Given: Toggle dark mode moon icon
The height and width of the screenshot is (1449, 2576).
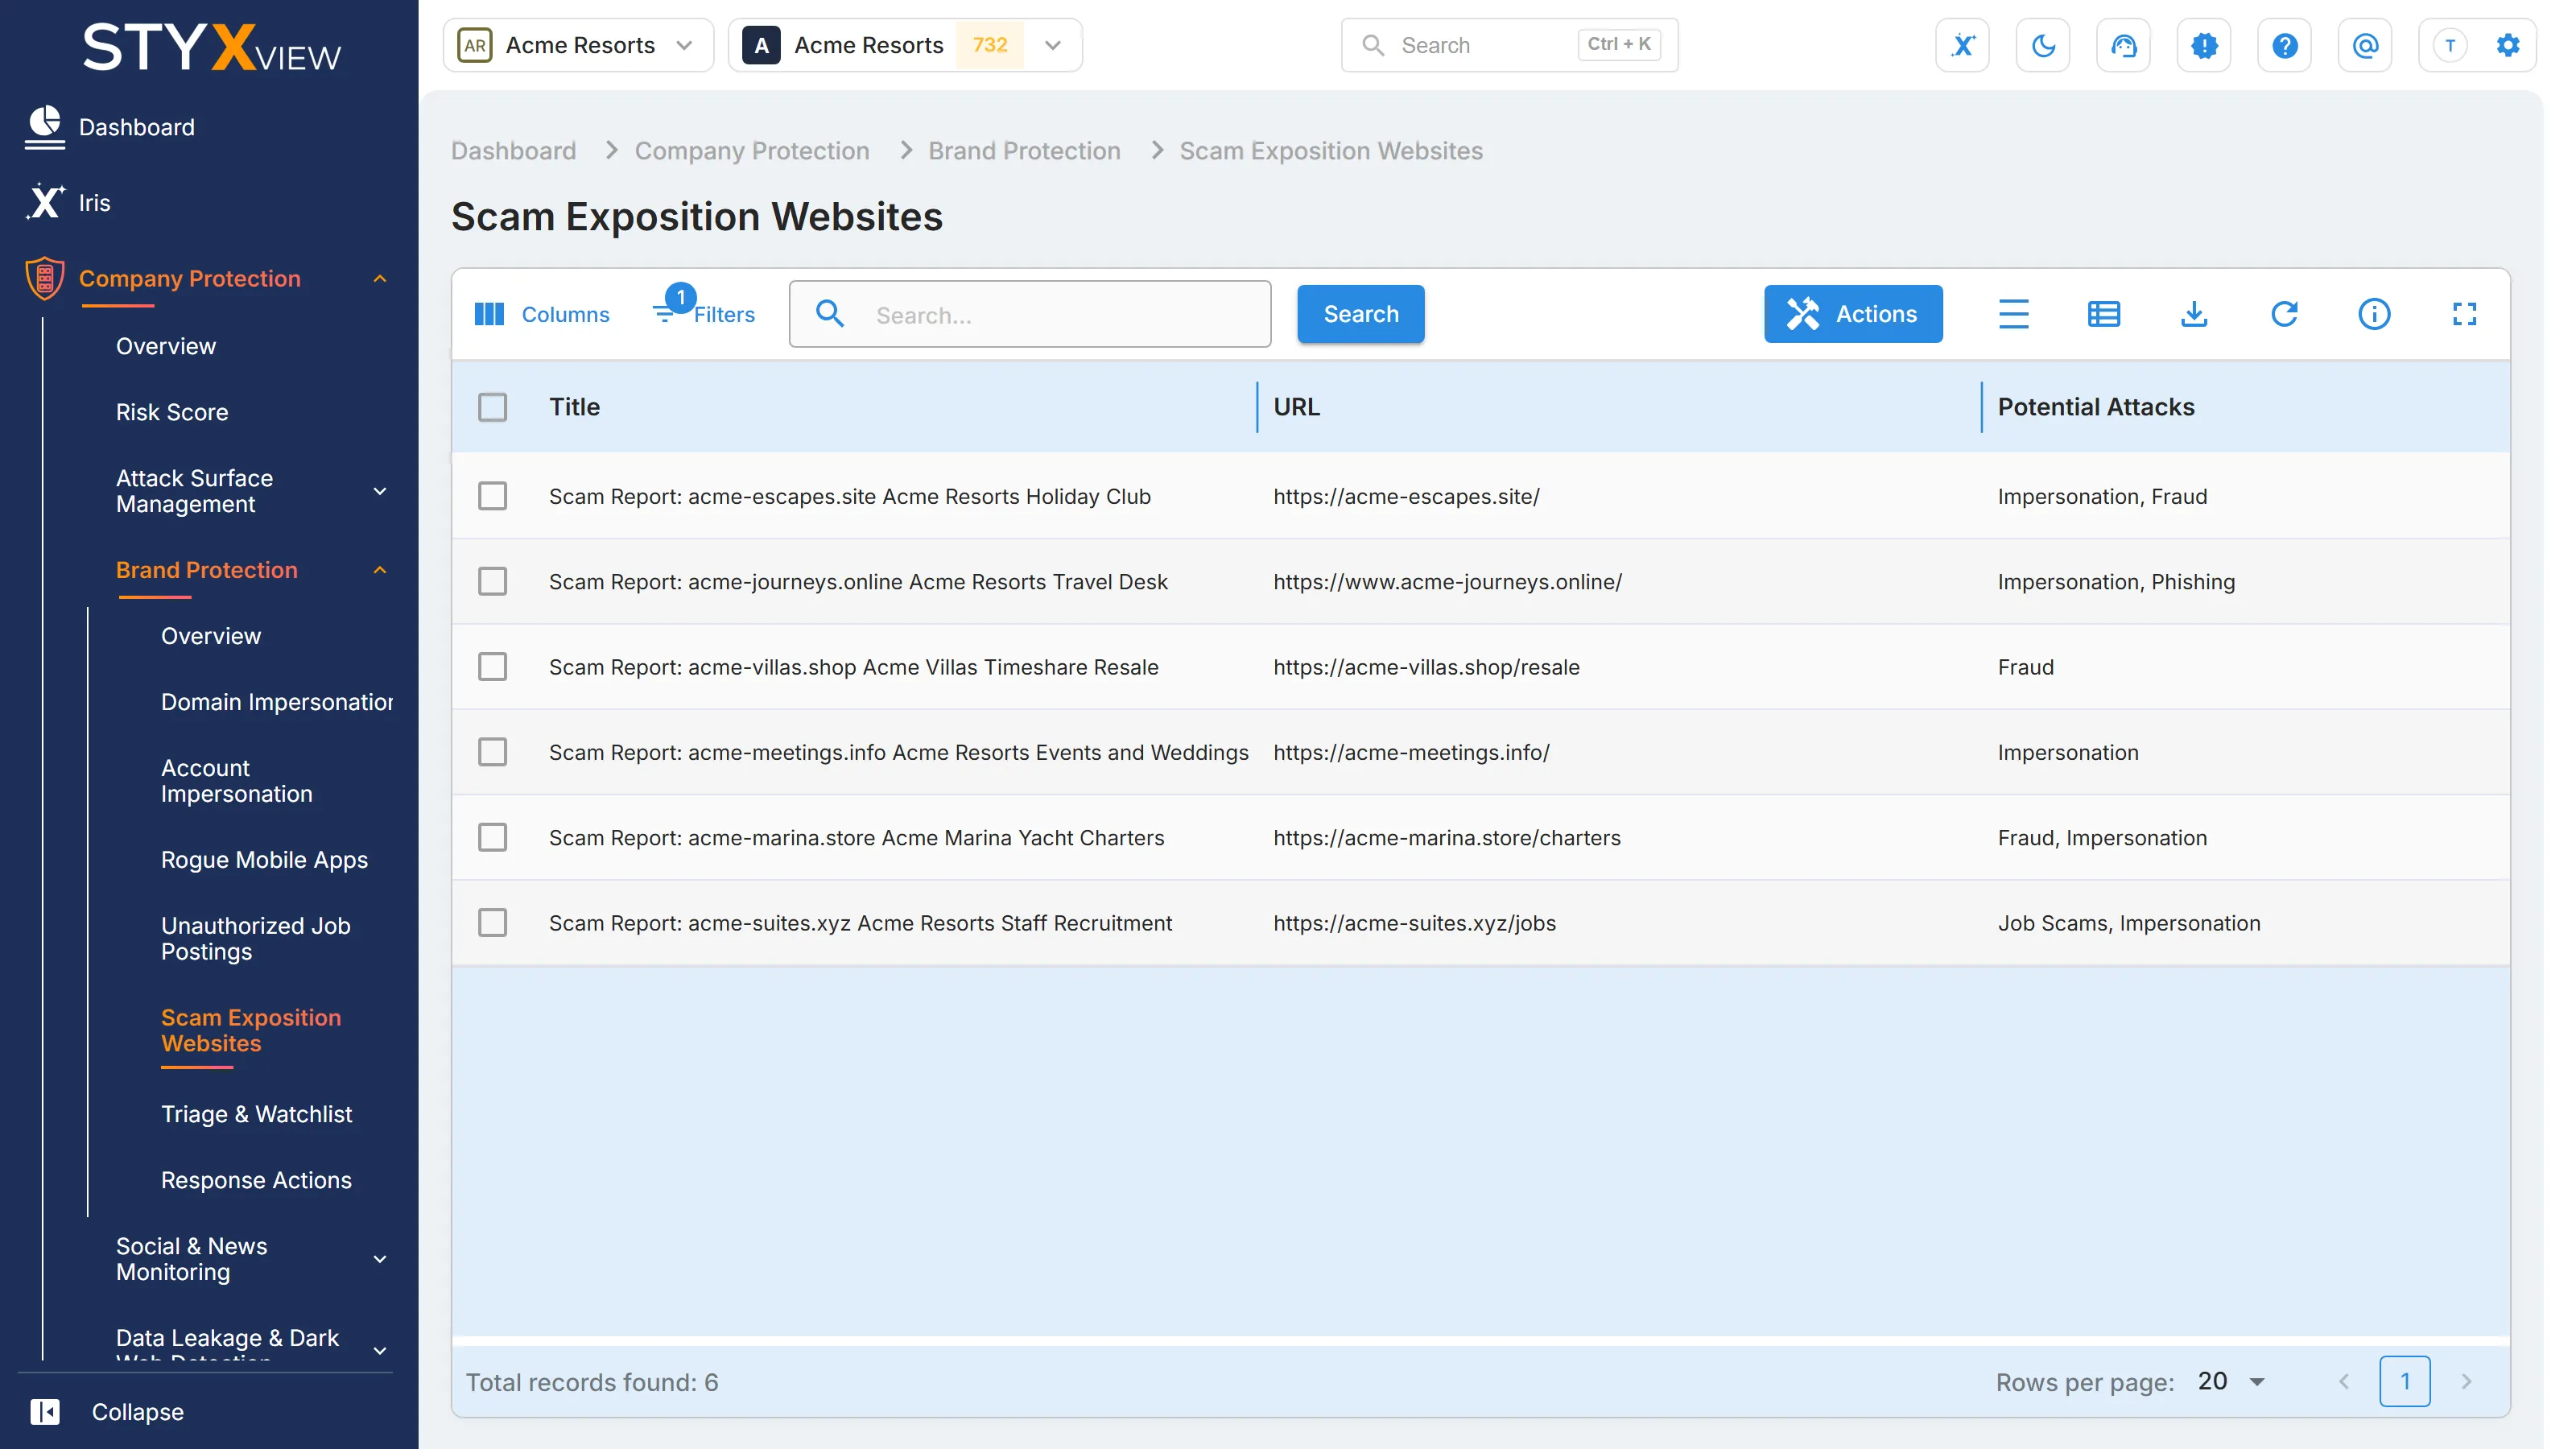Looking at the screenshot, I should coord(2043,45).
